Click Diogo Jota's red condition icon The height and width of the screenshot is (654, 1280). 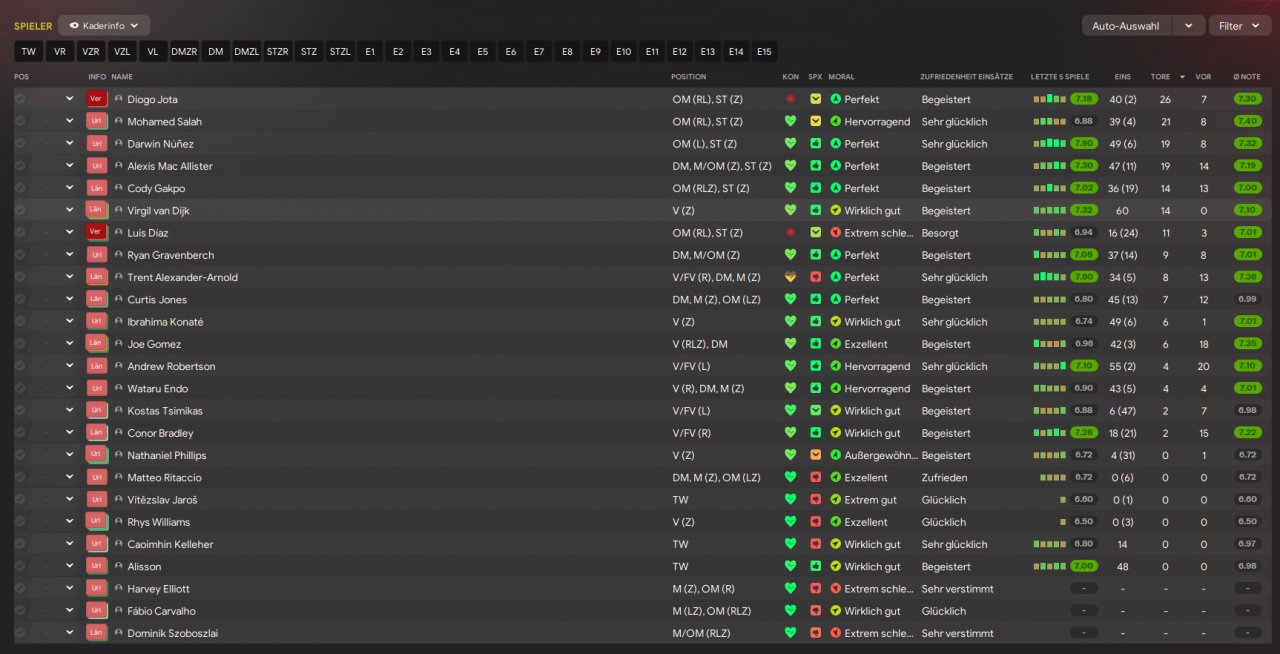tap(790, 99)
